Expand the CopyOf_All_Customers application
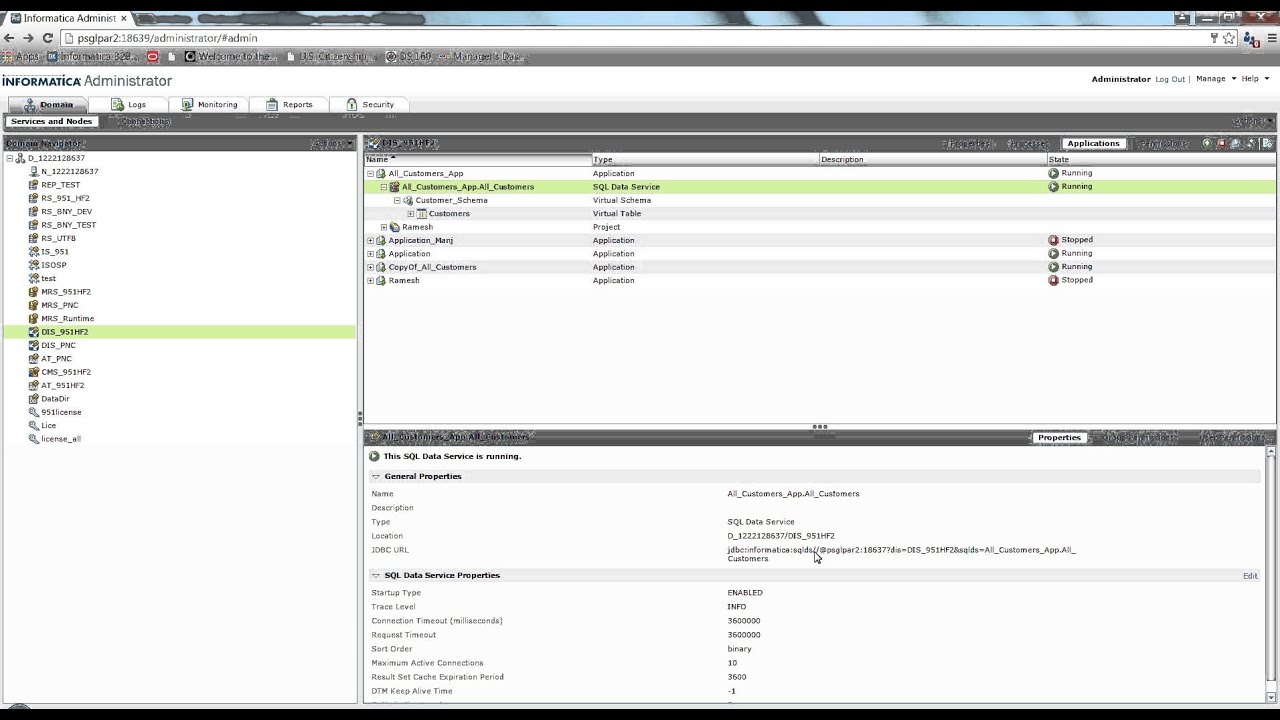The image size is (1280, 720). (370, 267)
